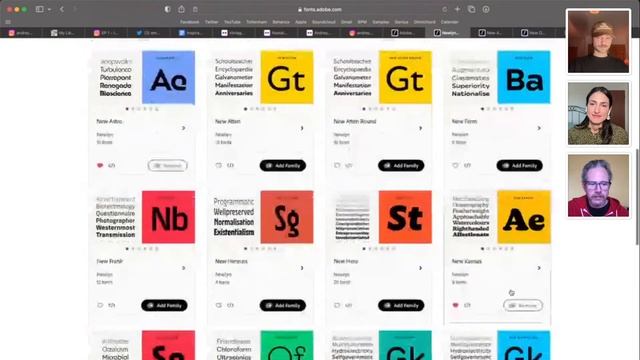Click bottom video participant with glasses
This screenshot has width=640, height=360.
[x=598, y=186]
